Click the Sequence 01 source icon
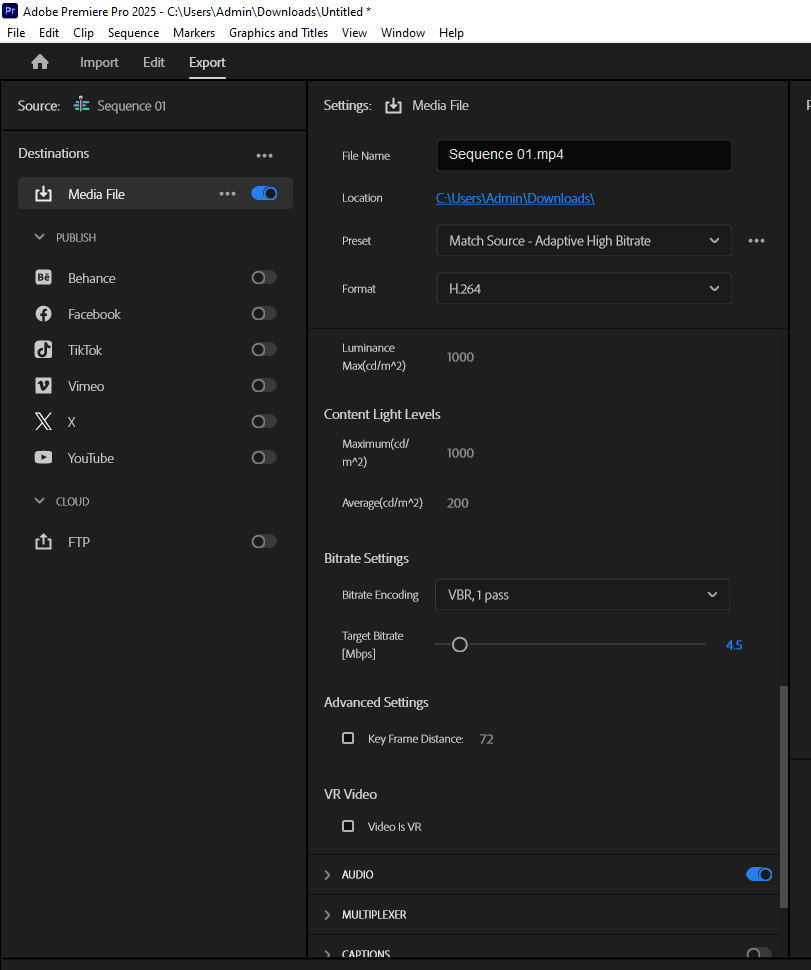Image resolution: width=811 pixels, height=970 pixels. pos(82,105)
